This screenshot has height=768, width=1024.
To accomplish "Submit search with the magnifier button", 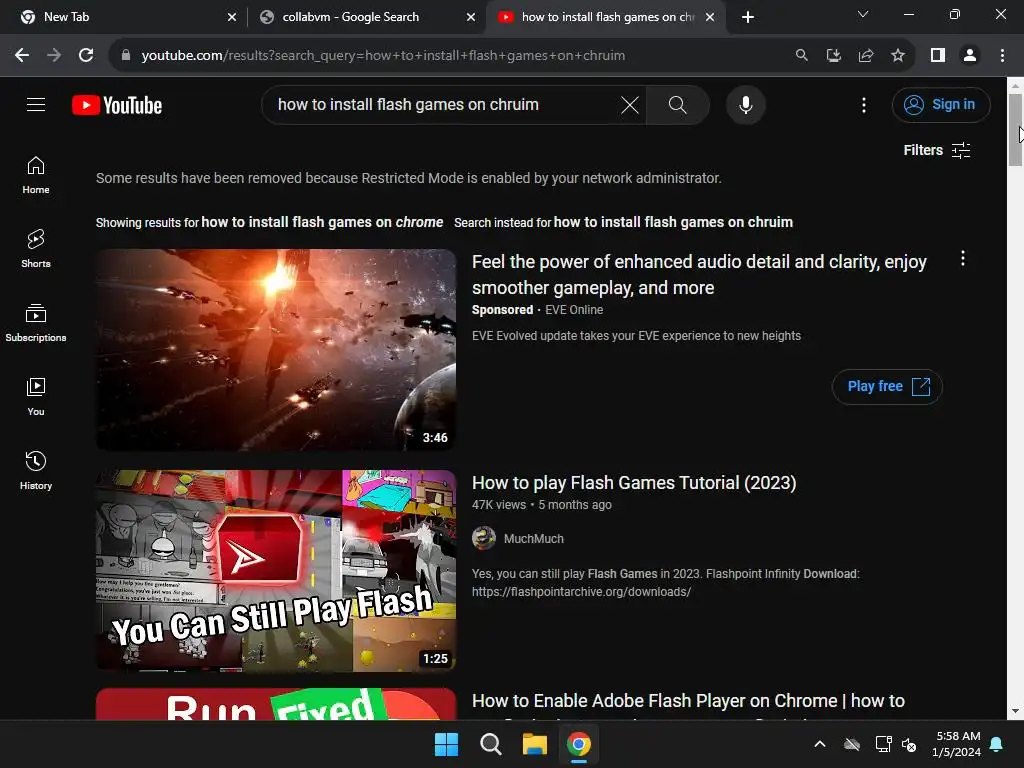I will pyautogui.click(x=677, y=104).
